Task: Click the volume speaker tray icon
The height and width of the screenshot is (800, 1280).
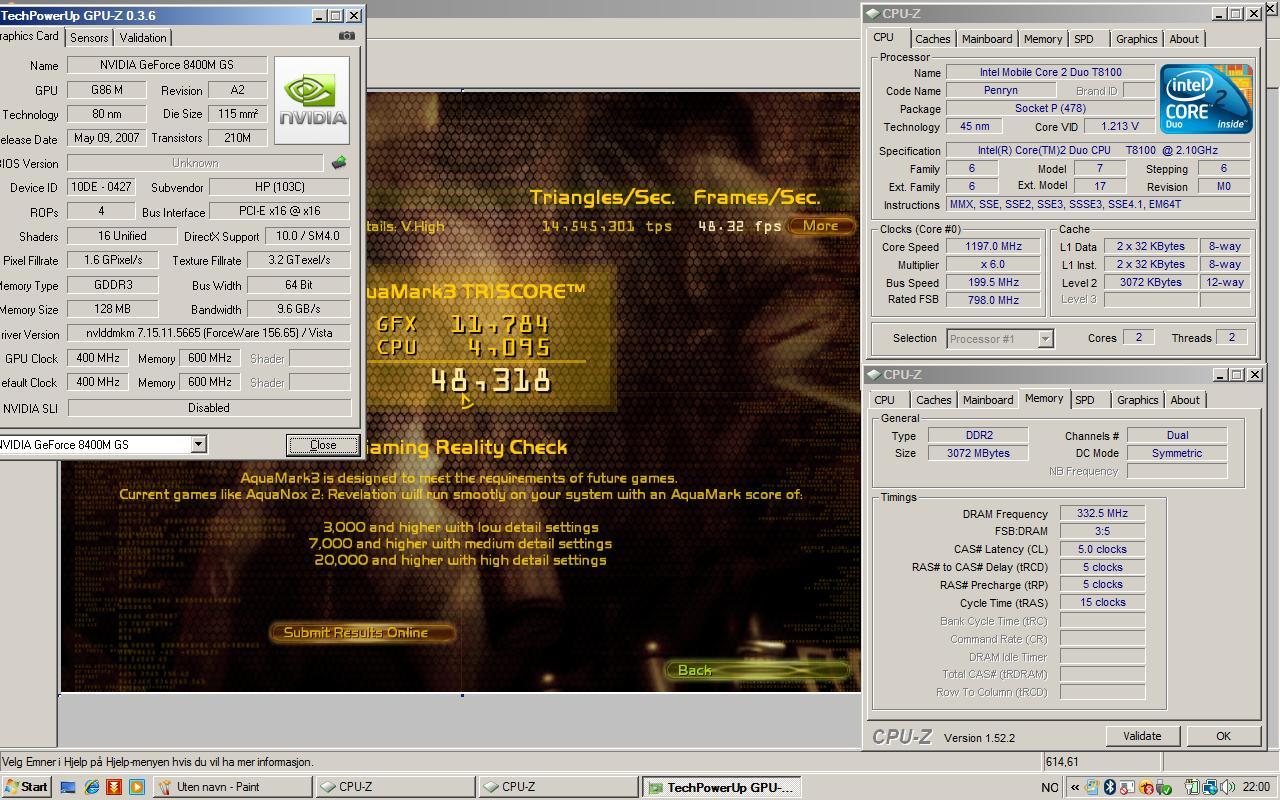Action: click(1227, 787)
